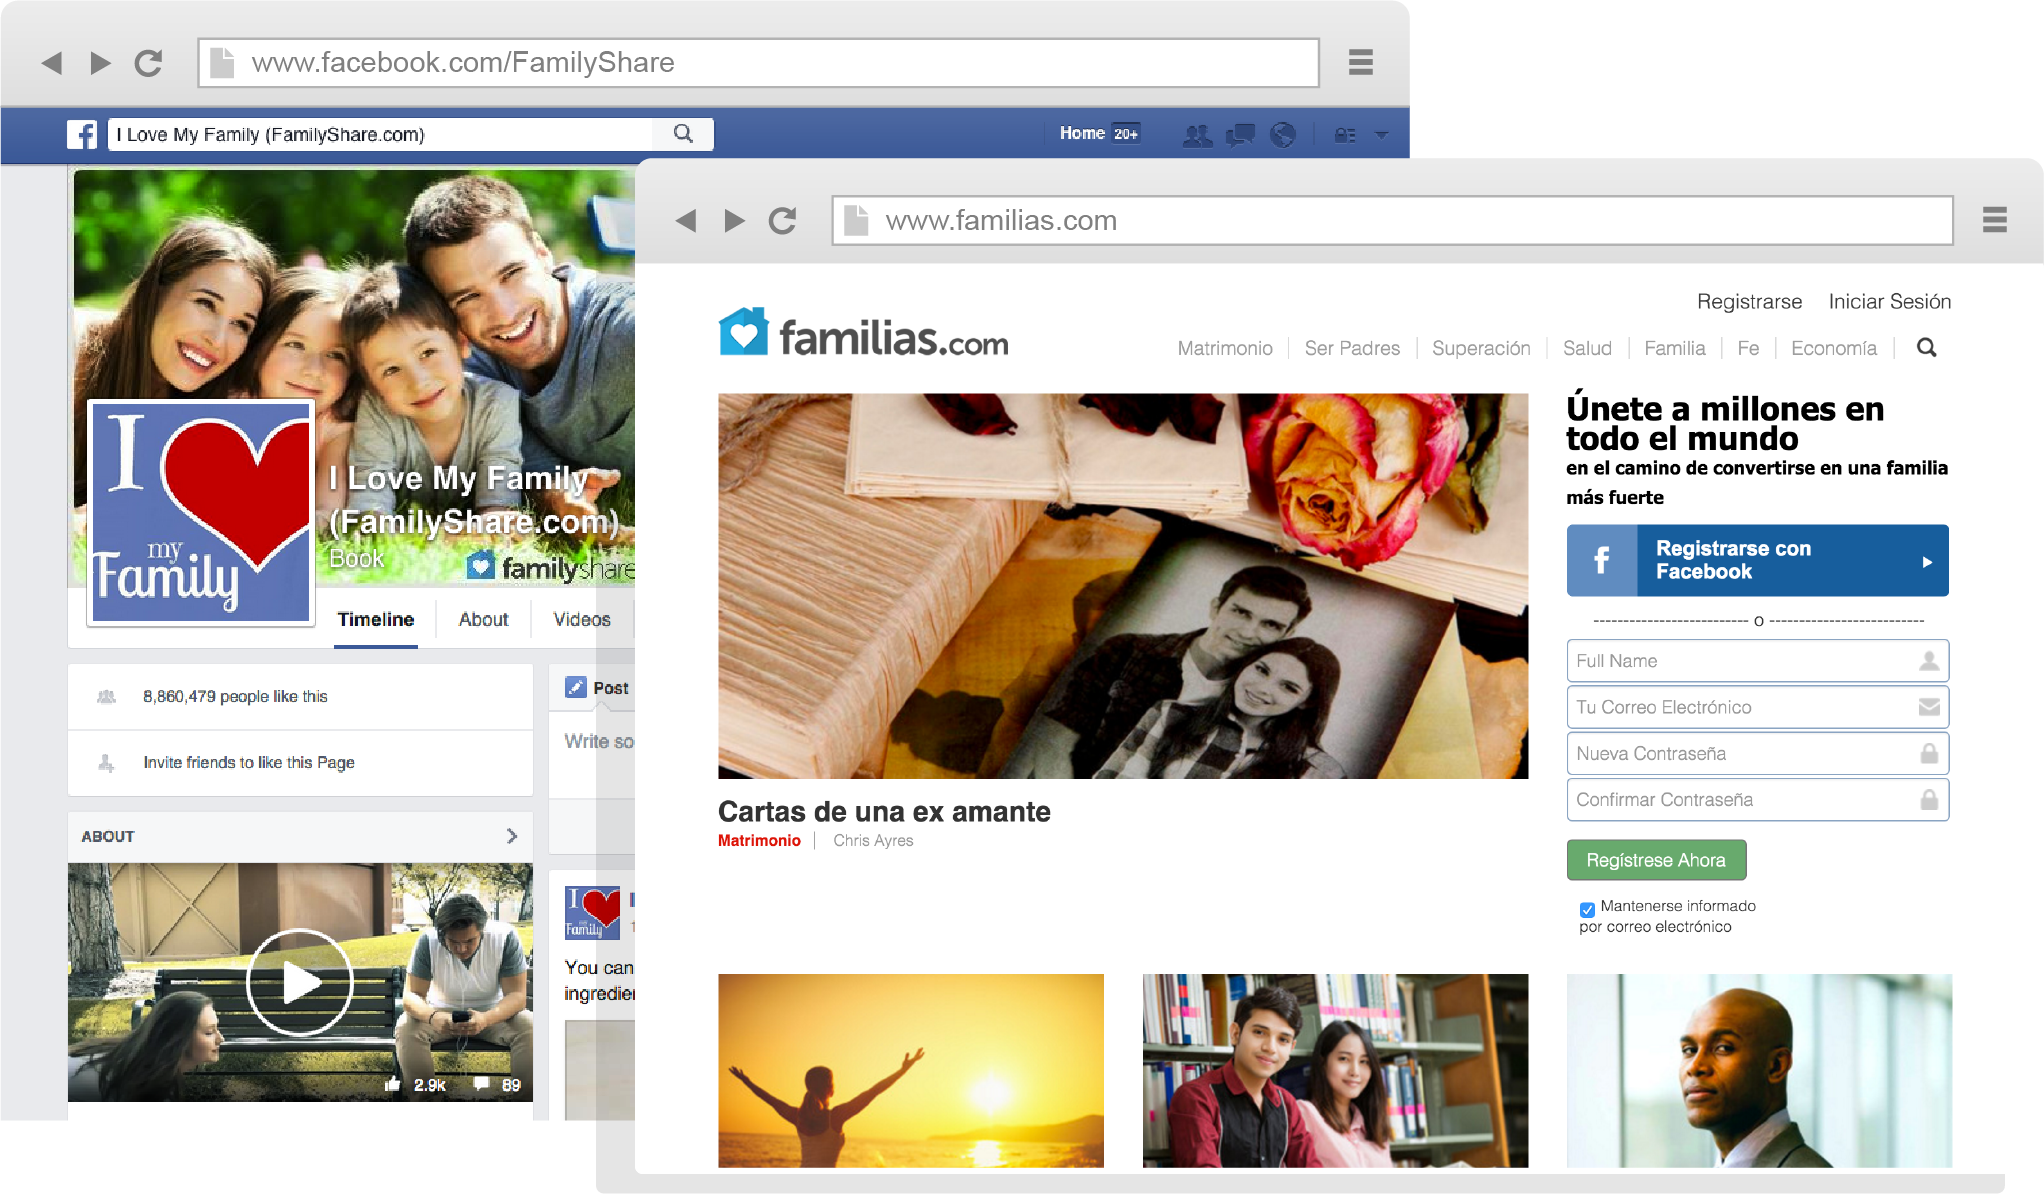Open the library couple article thumbnail

point(1335,1070)
